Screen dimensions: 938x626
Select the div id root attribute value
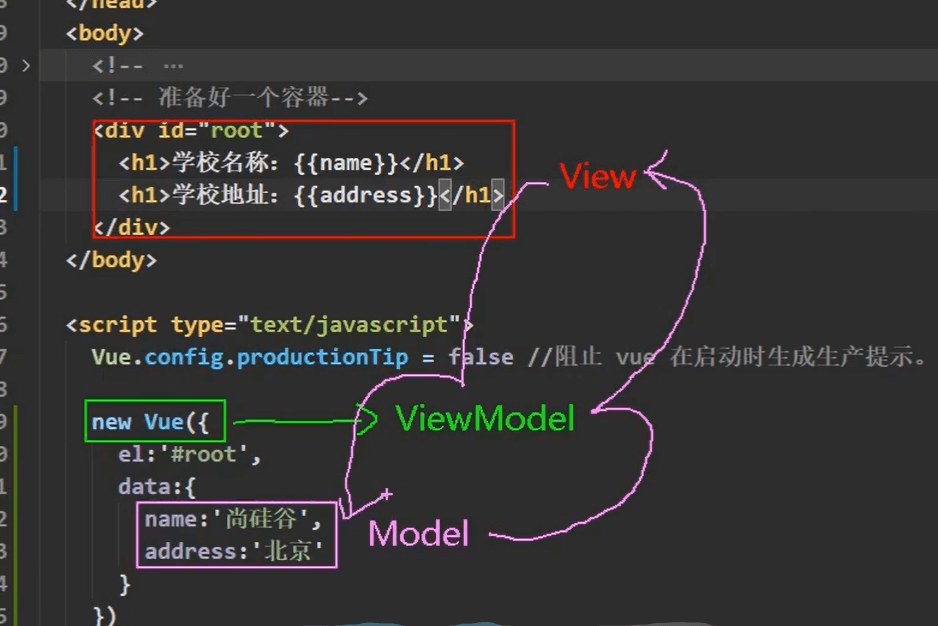click(x=233, y=130)
